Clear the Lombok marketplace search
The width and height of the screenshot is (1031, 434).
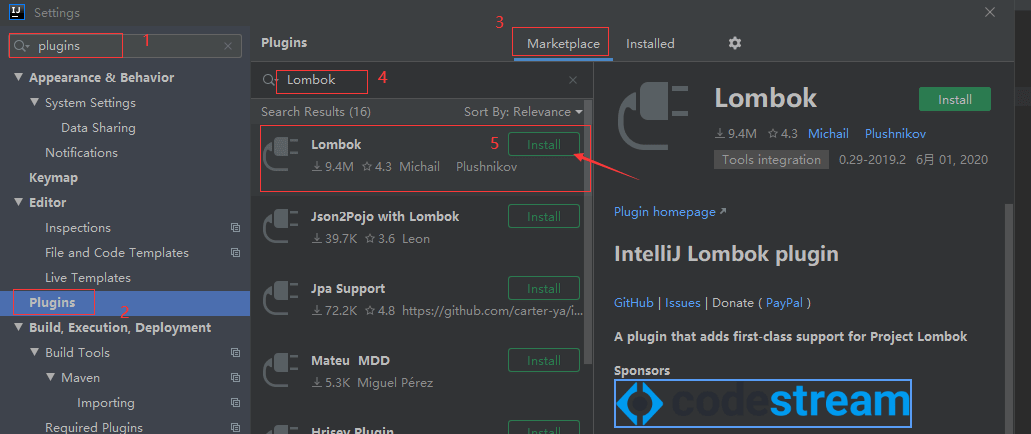(573, 80)
